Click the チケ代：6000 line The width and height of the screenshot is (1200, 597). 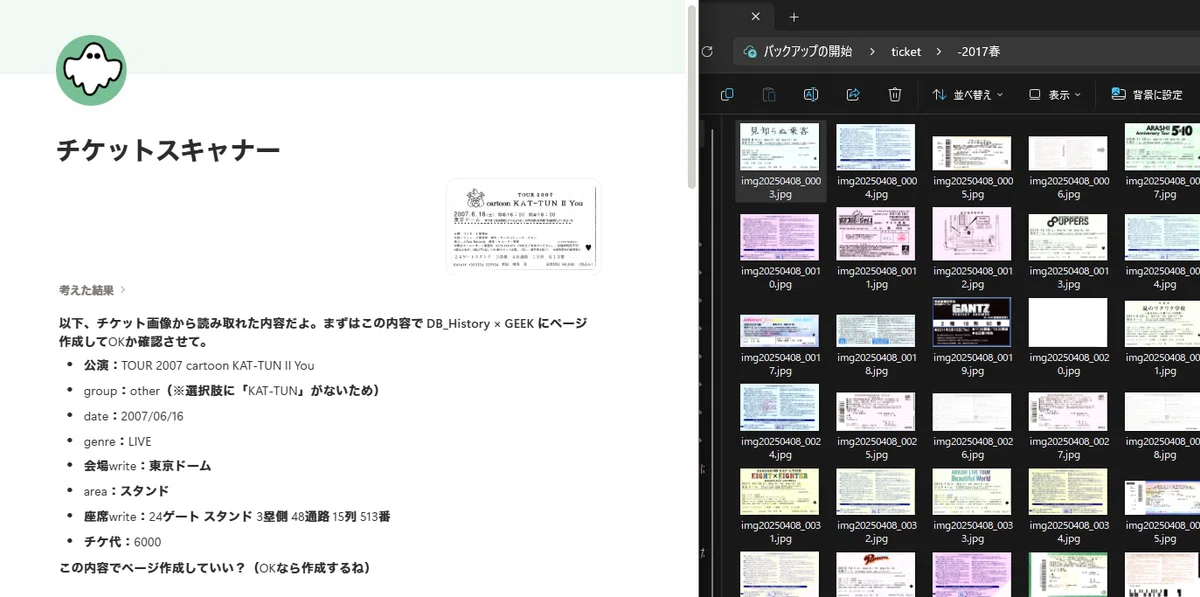coord(123,542)
